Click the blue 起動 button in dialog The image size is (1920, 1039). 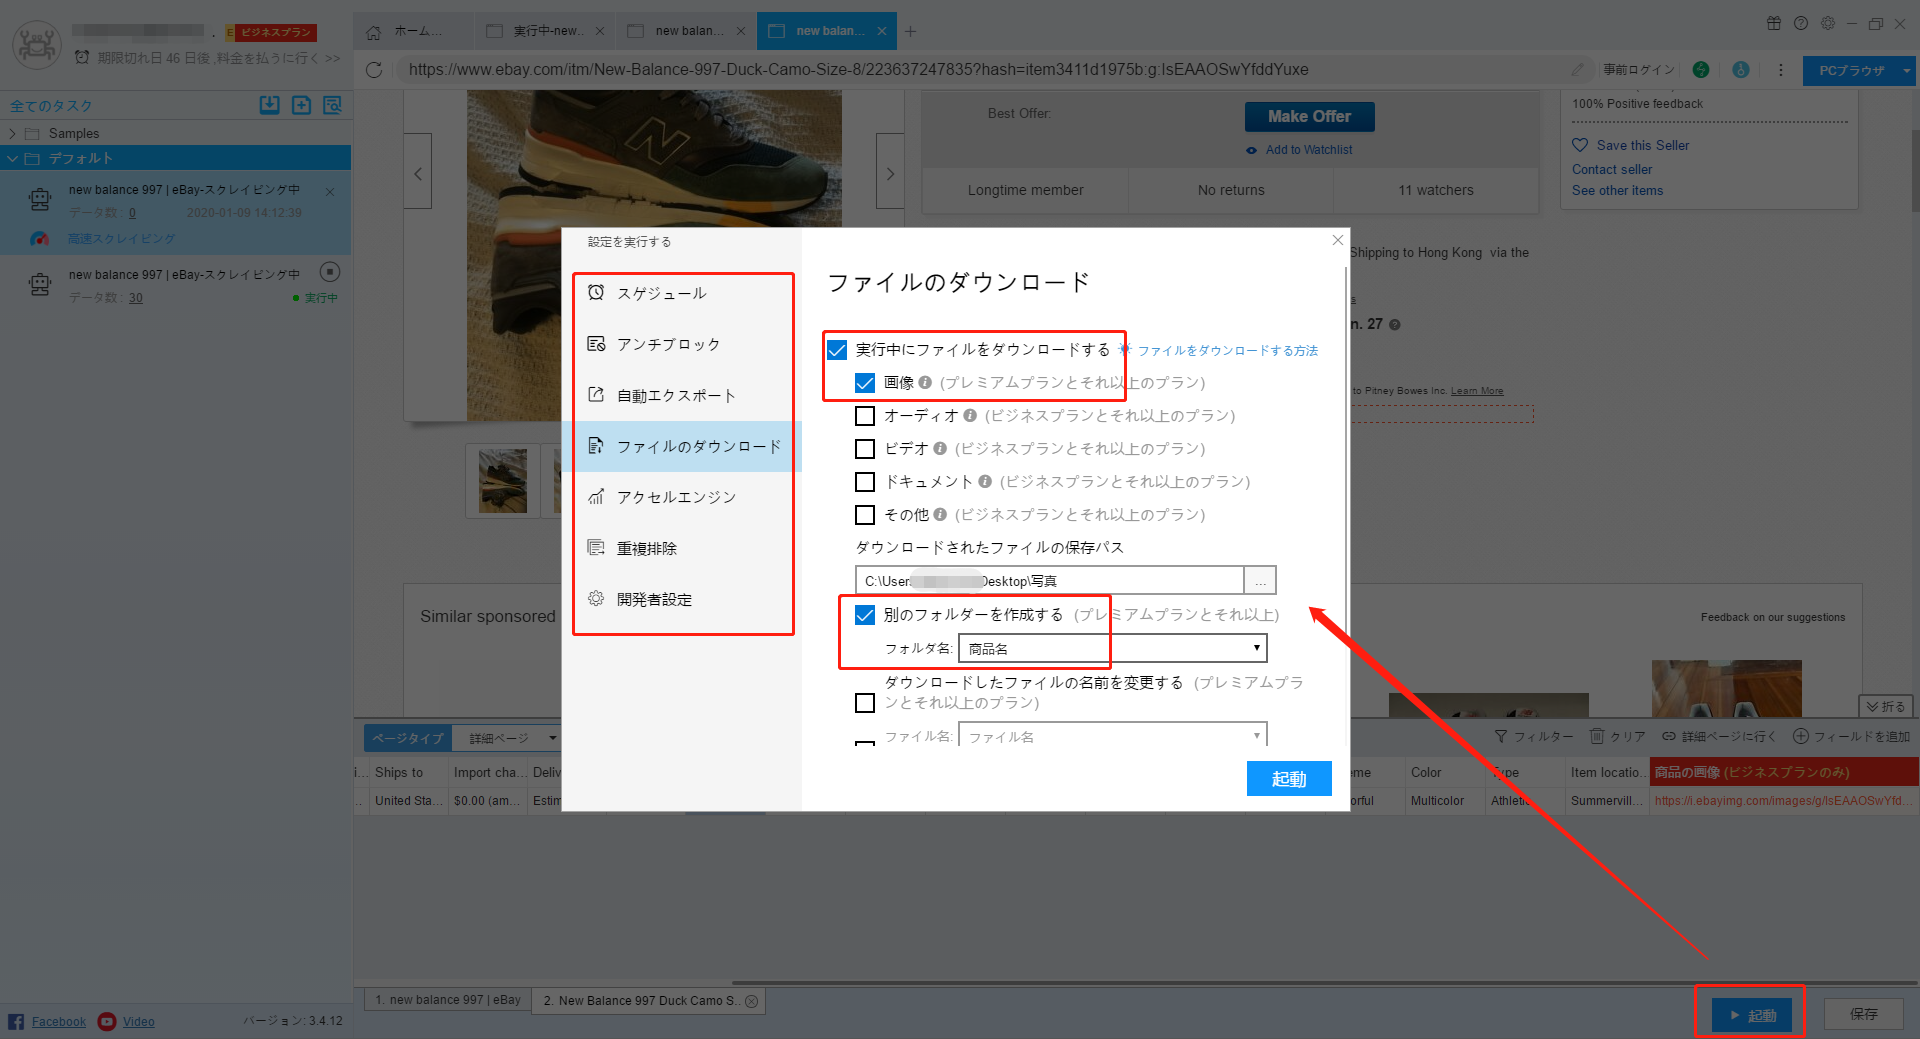[1288, 779]
